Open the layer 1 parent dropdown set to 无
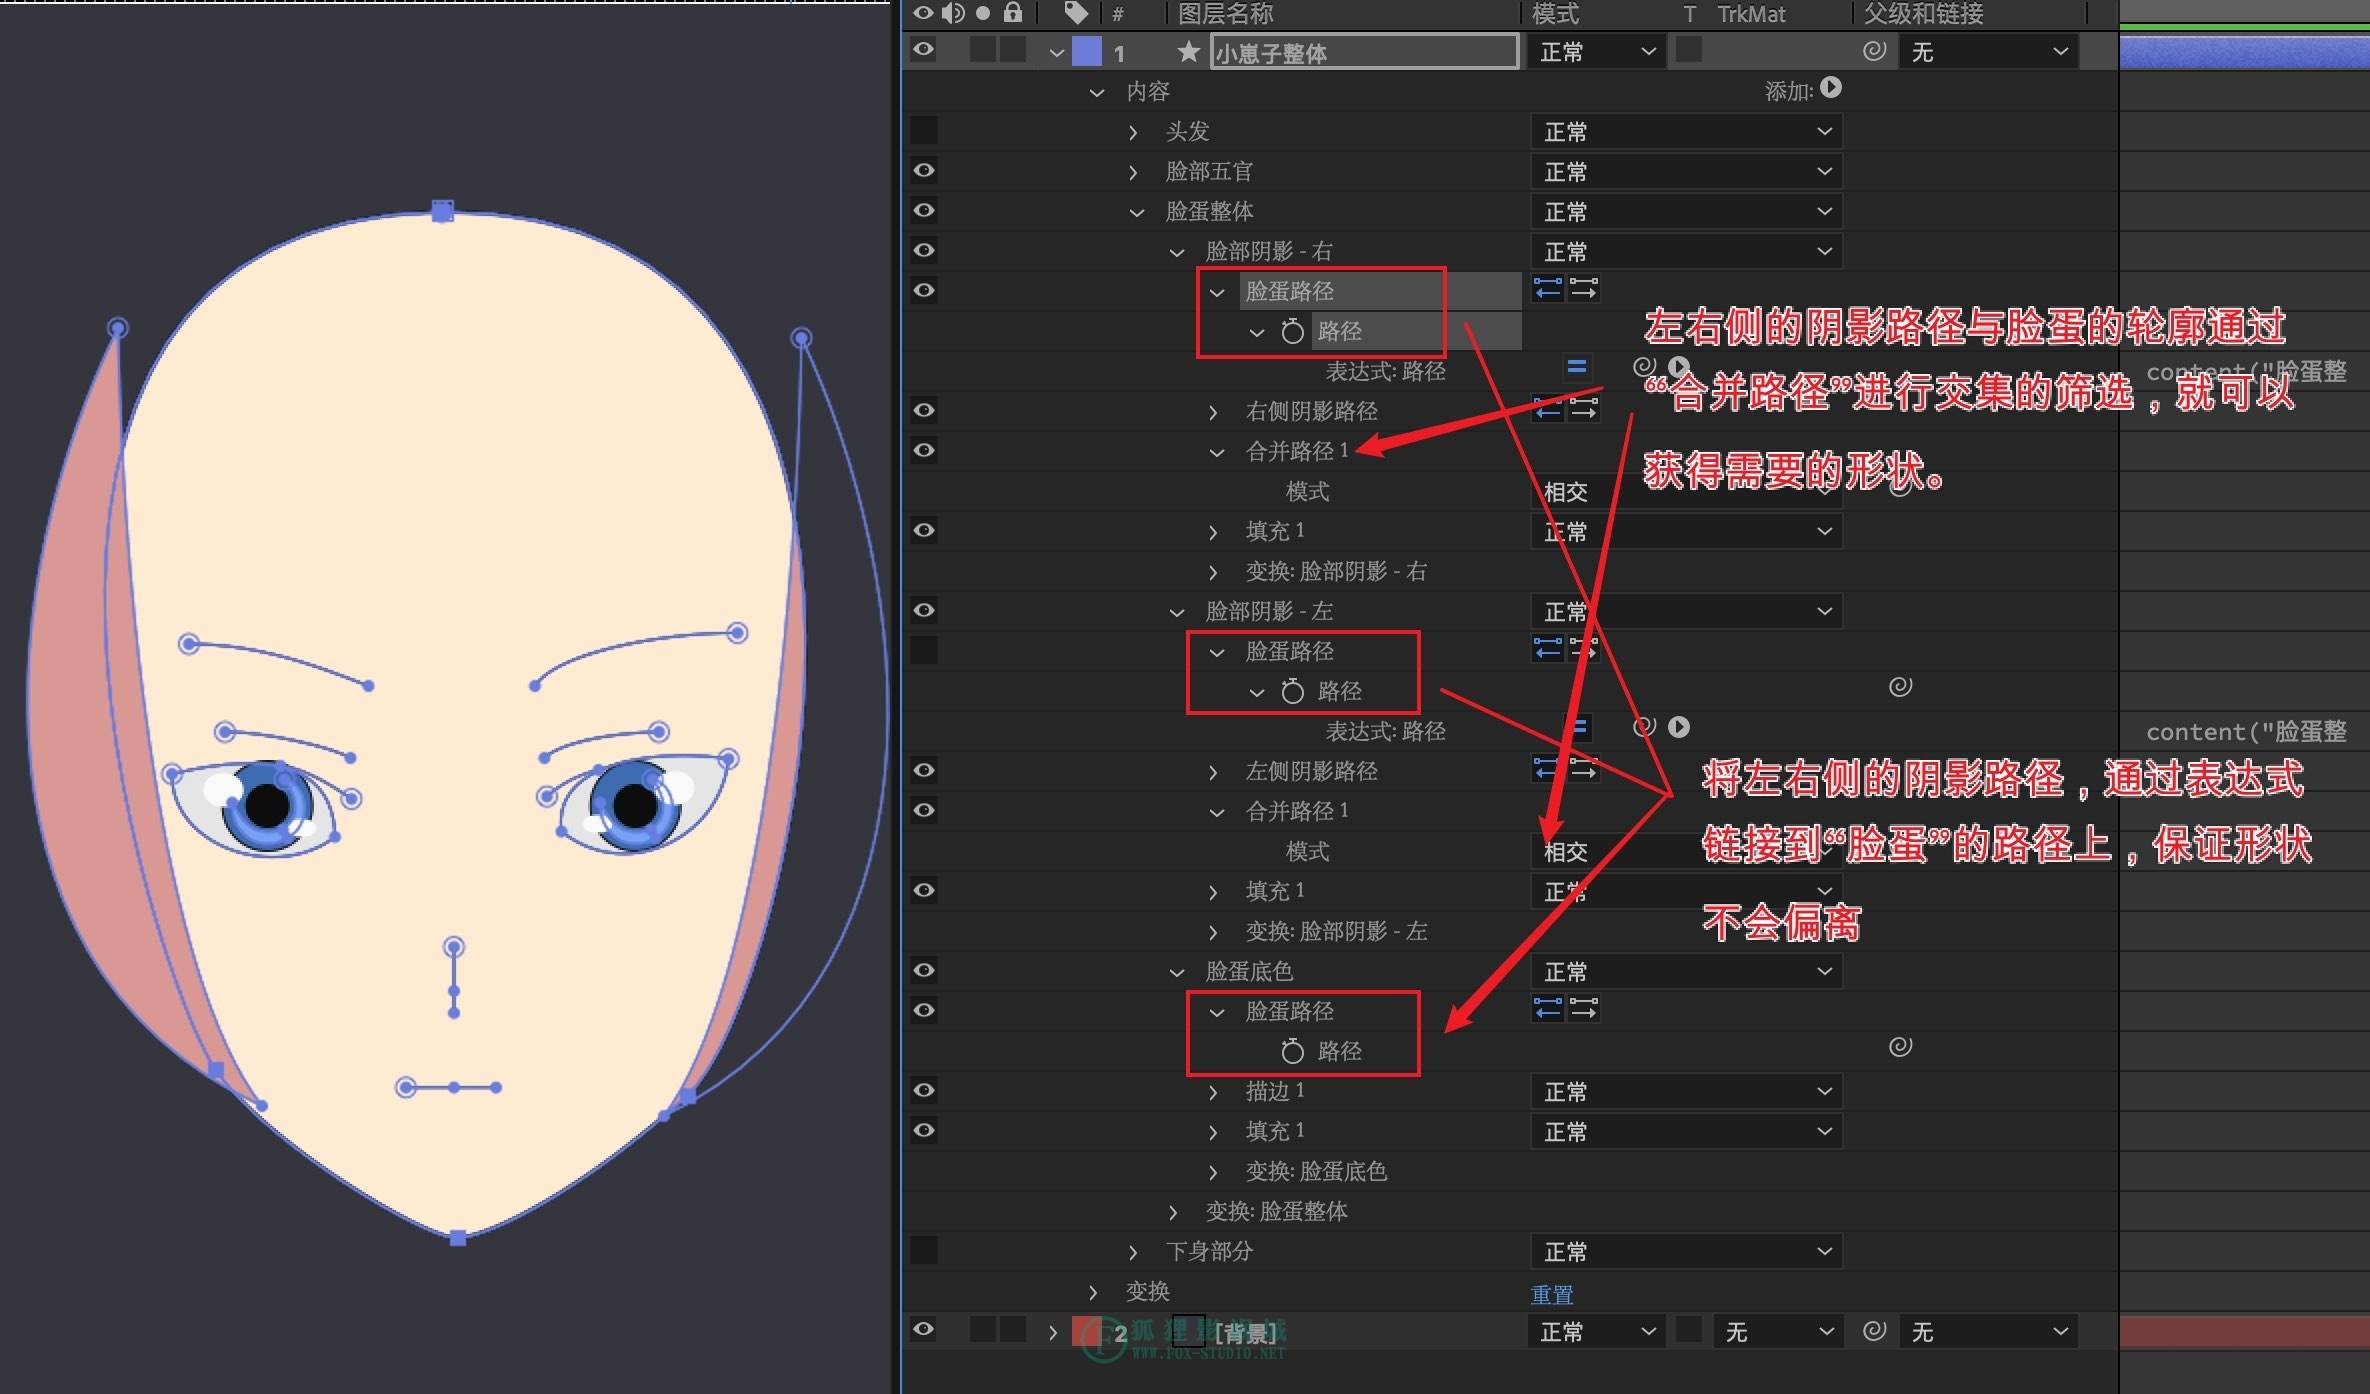 click(x=1988, y=52)
